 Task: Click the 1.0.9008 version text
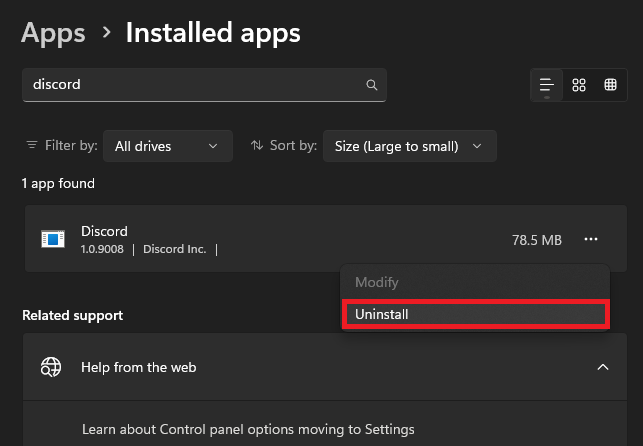pyautogui.click(x=102, y=249)
